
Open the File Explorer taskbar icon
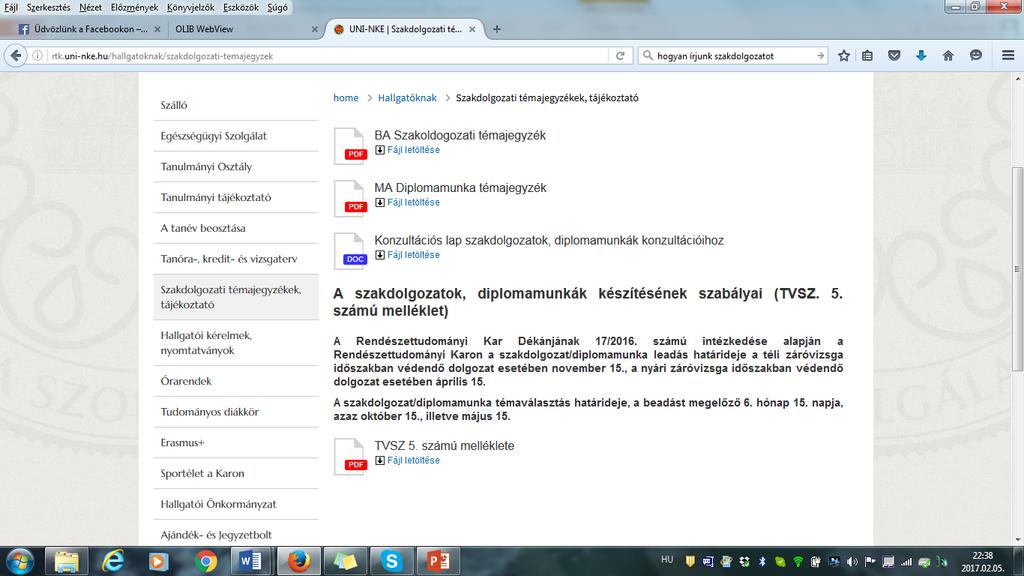pos(66,561)
